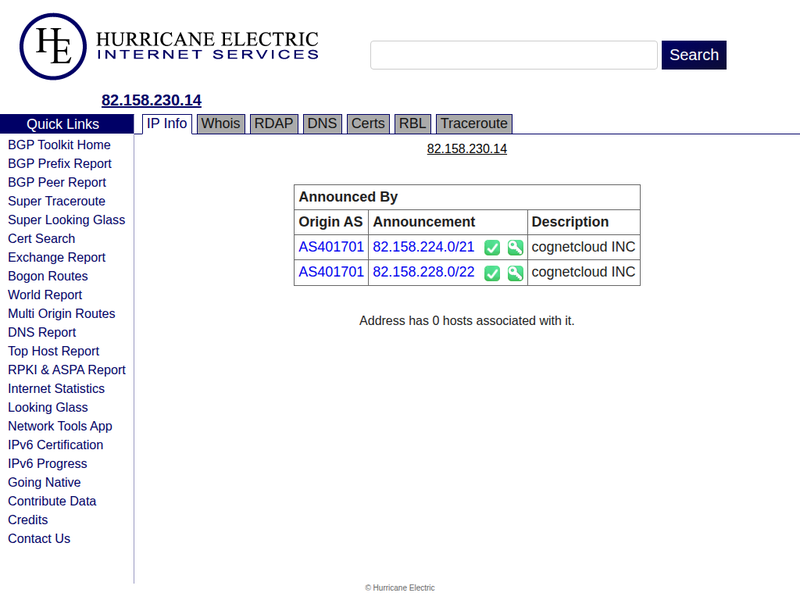800x600 pixels.
Task: Open the bold 82.158.230.14 heading link
Action: 152,100
